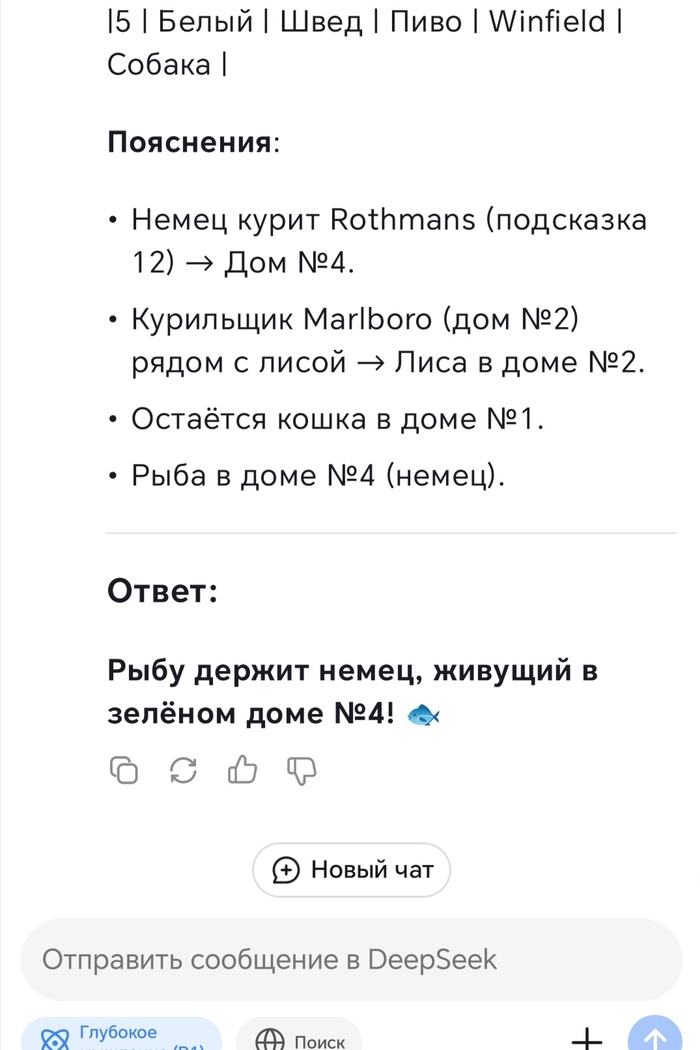Image resolution: width=700 pixels, height=1050 pixels.
Task: Regenerate the answer
Action: tap(184, 770)
